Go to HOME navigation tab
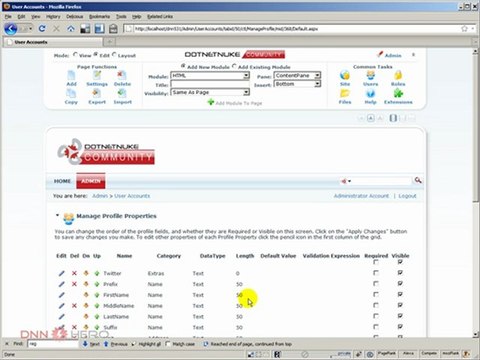480x360 pixels. click(62, 181)
